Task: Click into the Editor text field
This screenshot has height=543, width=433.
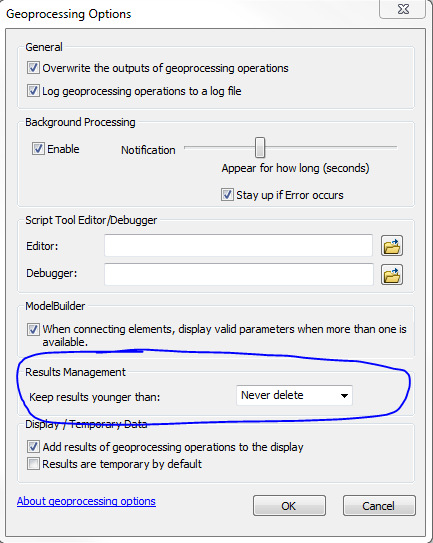Action: pos(238,246)
